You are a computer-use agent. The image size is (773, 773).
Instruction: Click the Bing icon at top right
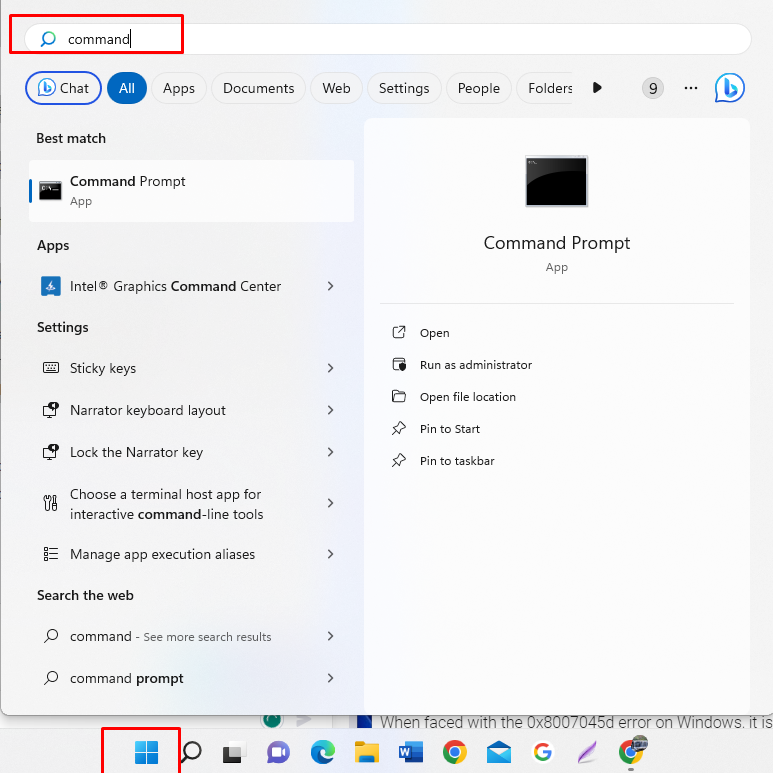pos(730,88)
